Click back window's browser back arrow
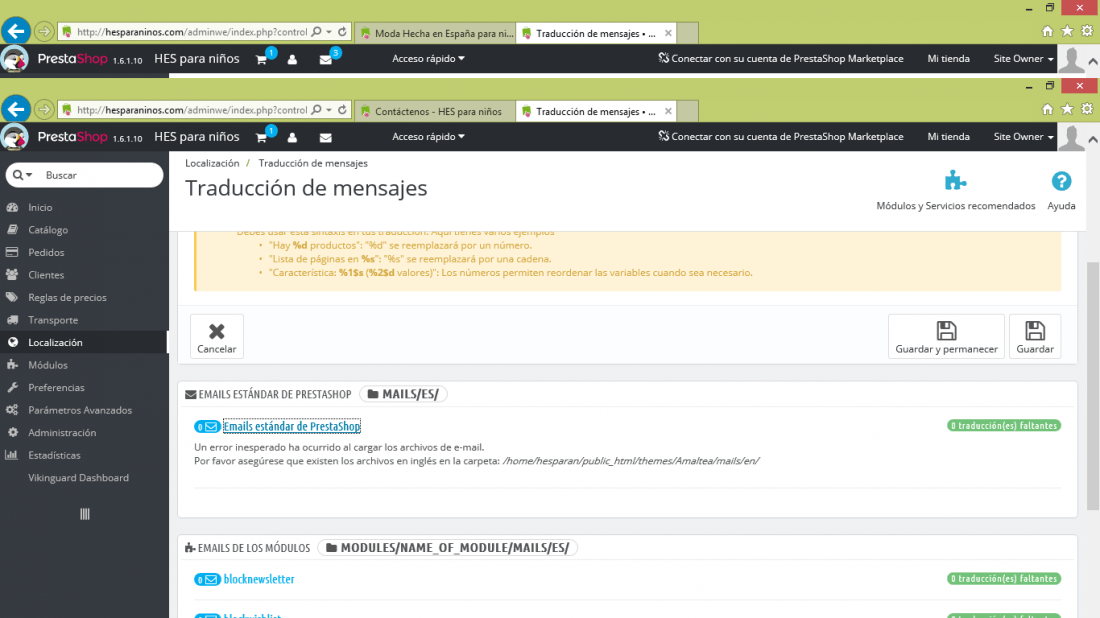This screenshot has width=1100, height=618. (x=15, y=31)
